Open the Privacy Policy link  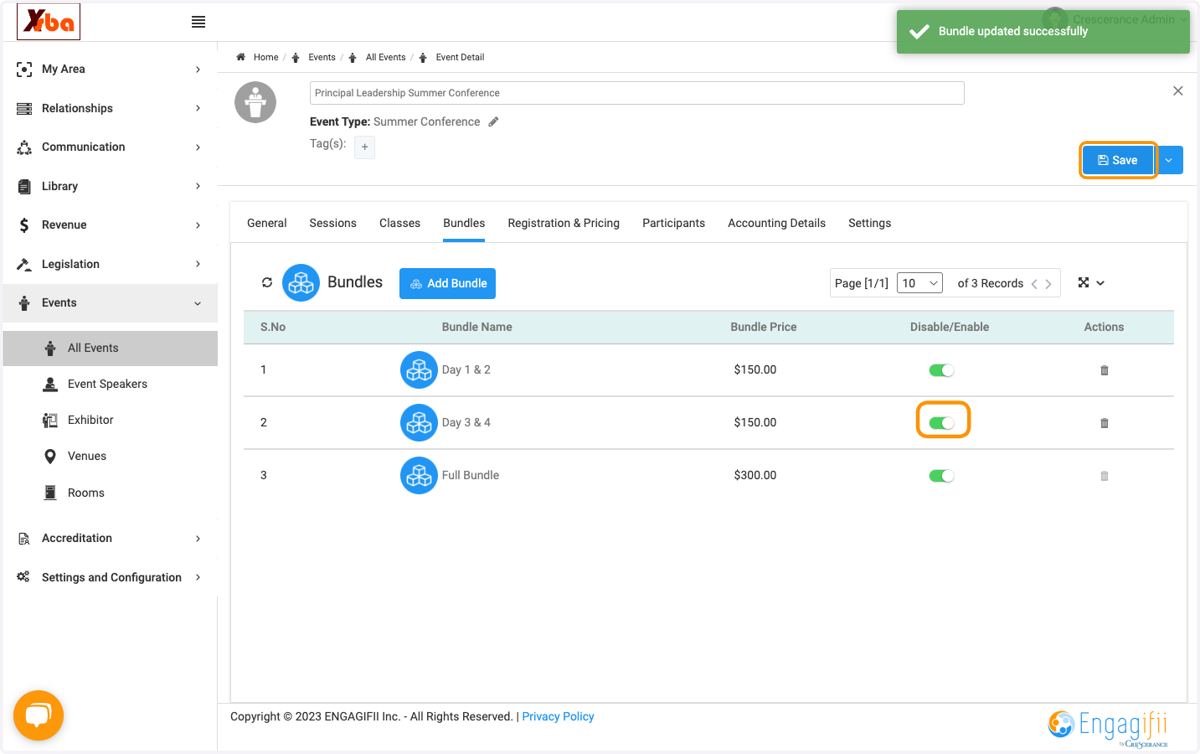(x=558, y=716)
